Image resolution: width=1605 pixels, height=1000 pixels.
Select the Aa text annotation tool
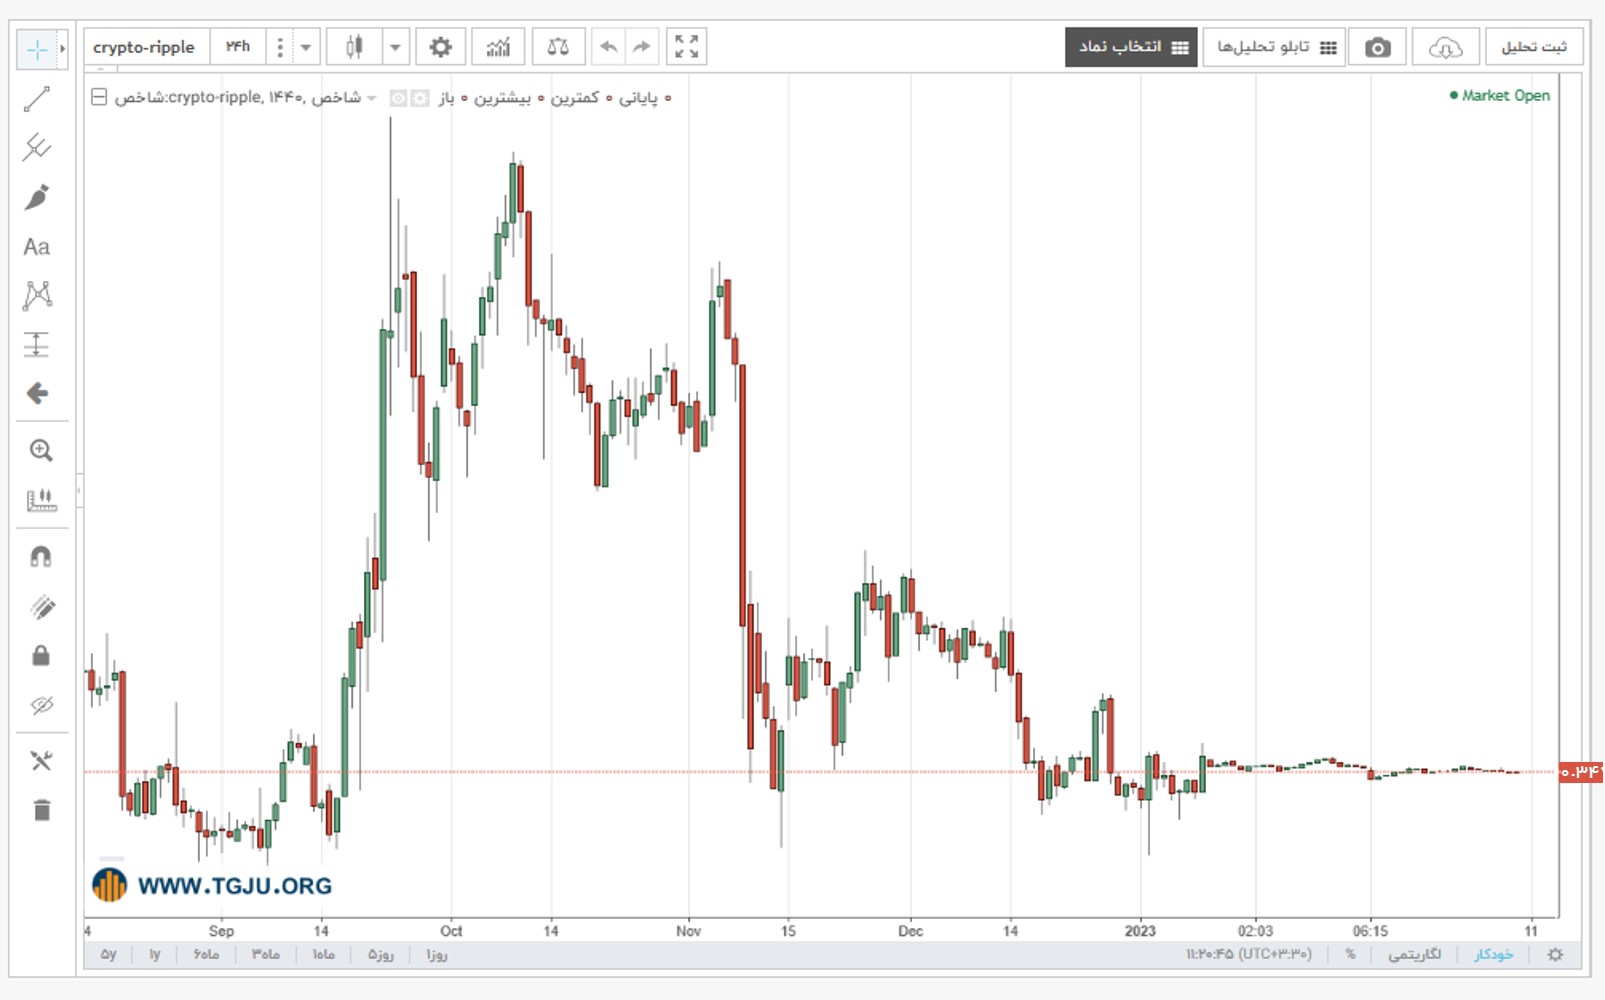pyautogui.click(x=37, y=247)
